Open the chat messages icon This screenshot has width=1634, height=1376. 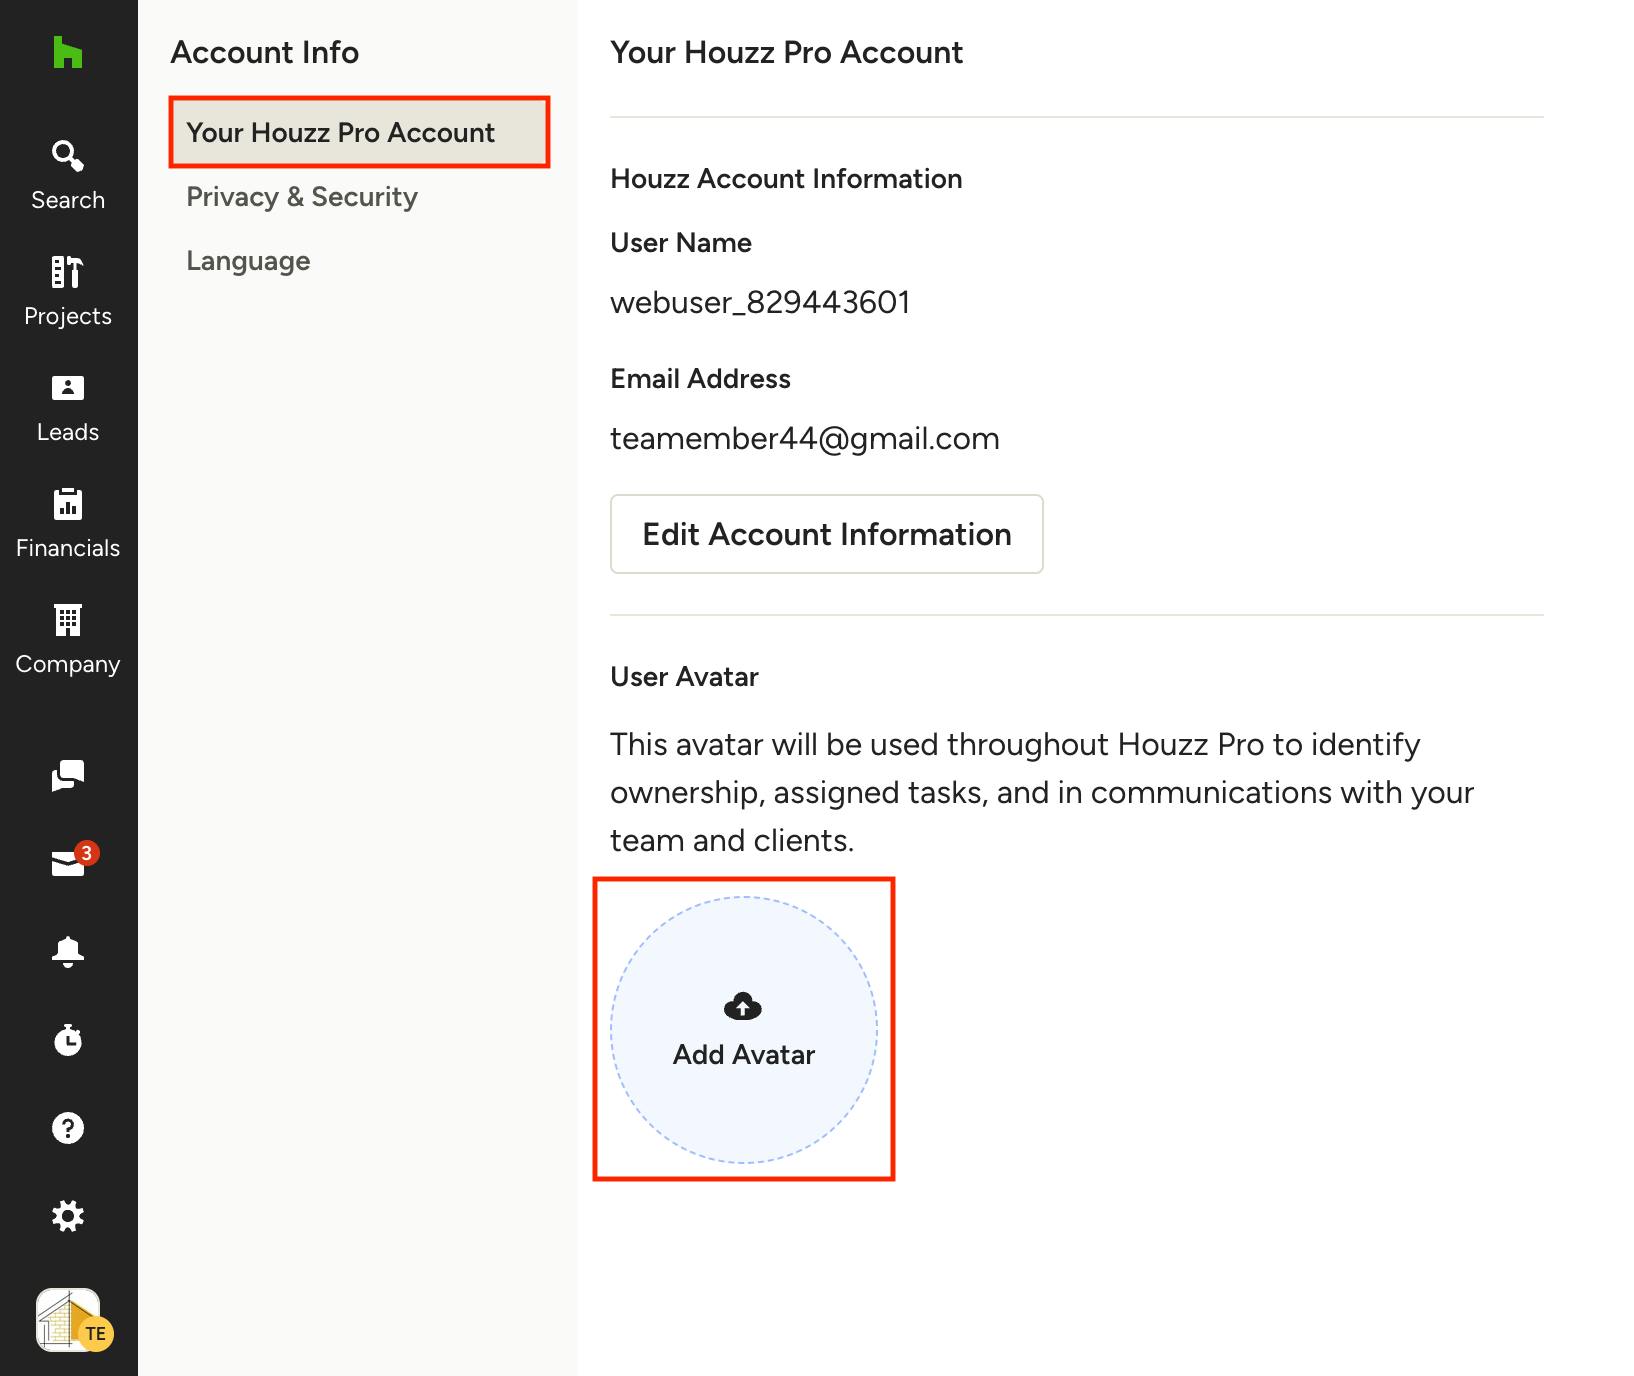pyautogui.click(x=68, y=775)
